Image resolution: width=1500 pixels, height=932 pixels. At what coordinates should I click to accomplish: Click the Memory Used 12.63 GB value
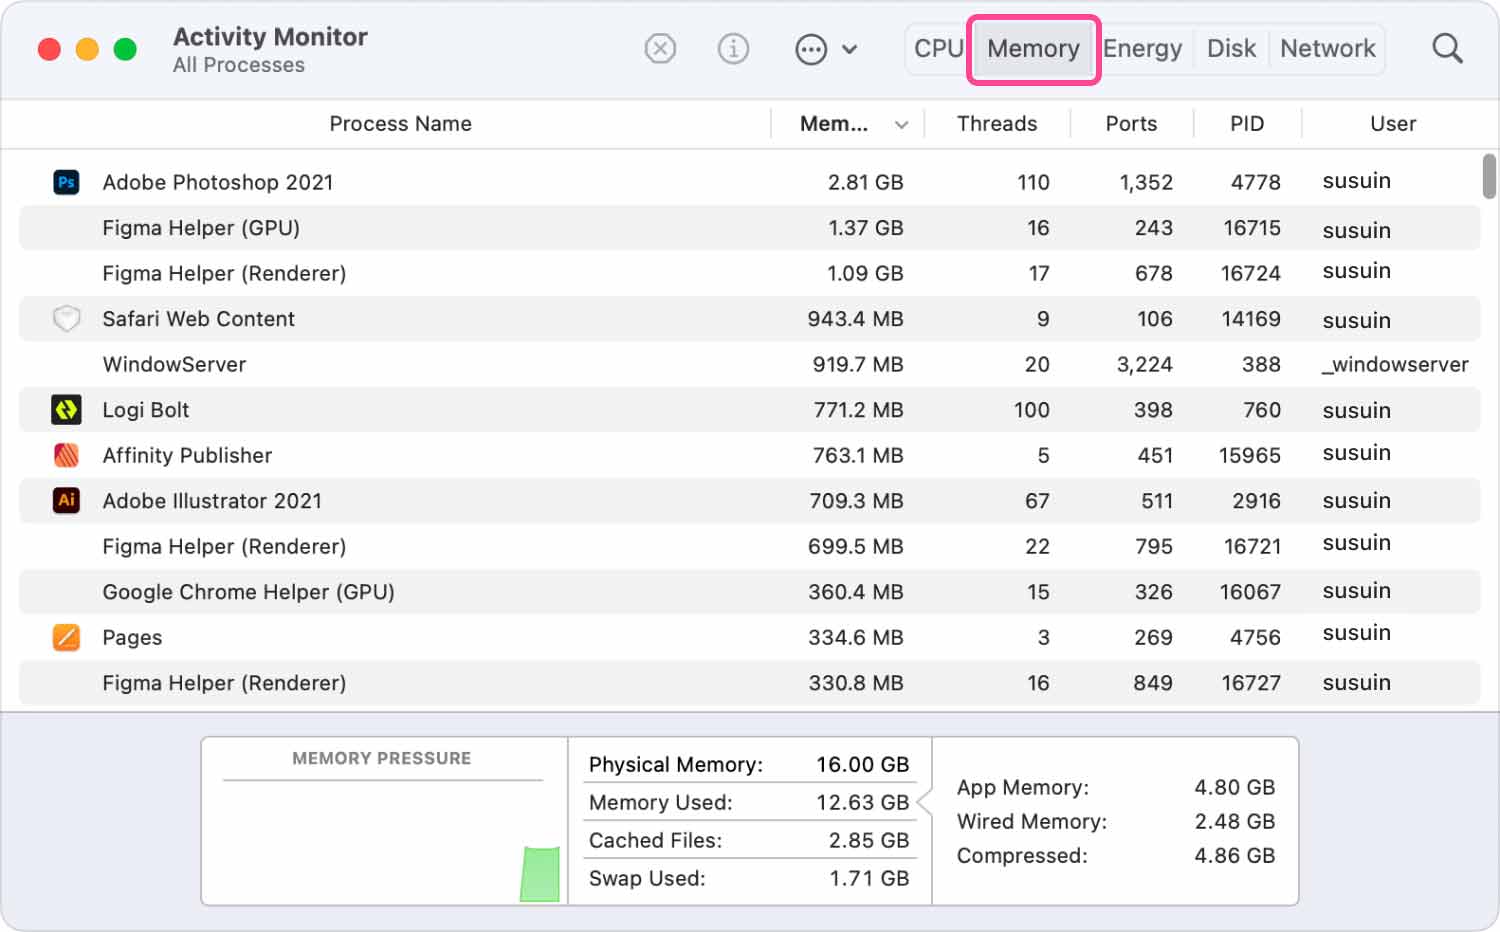pos(862,803)
